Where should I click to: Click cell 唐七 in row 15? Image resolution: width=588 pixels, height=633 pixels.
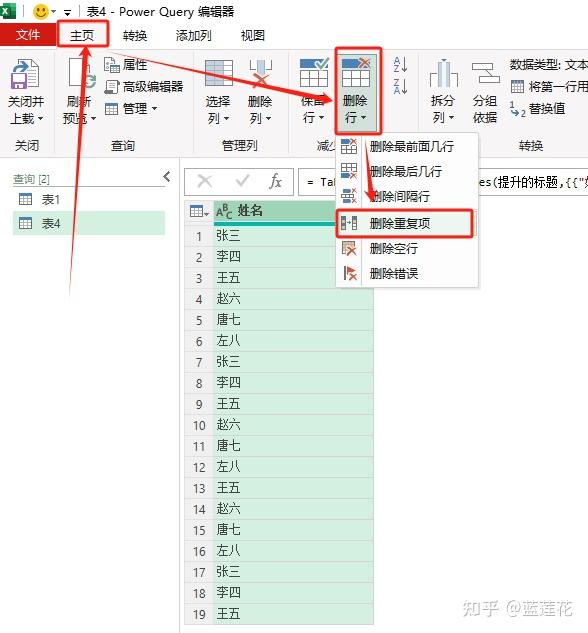pyautogui.click(x=293, y=530)
